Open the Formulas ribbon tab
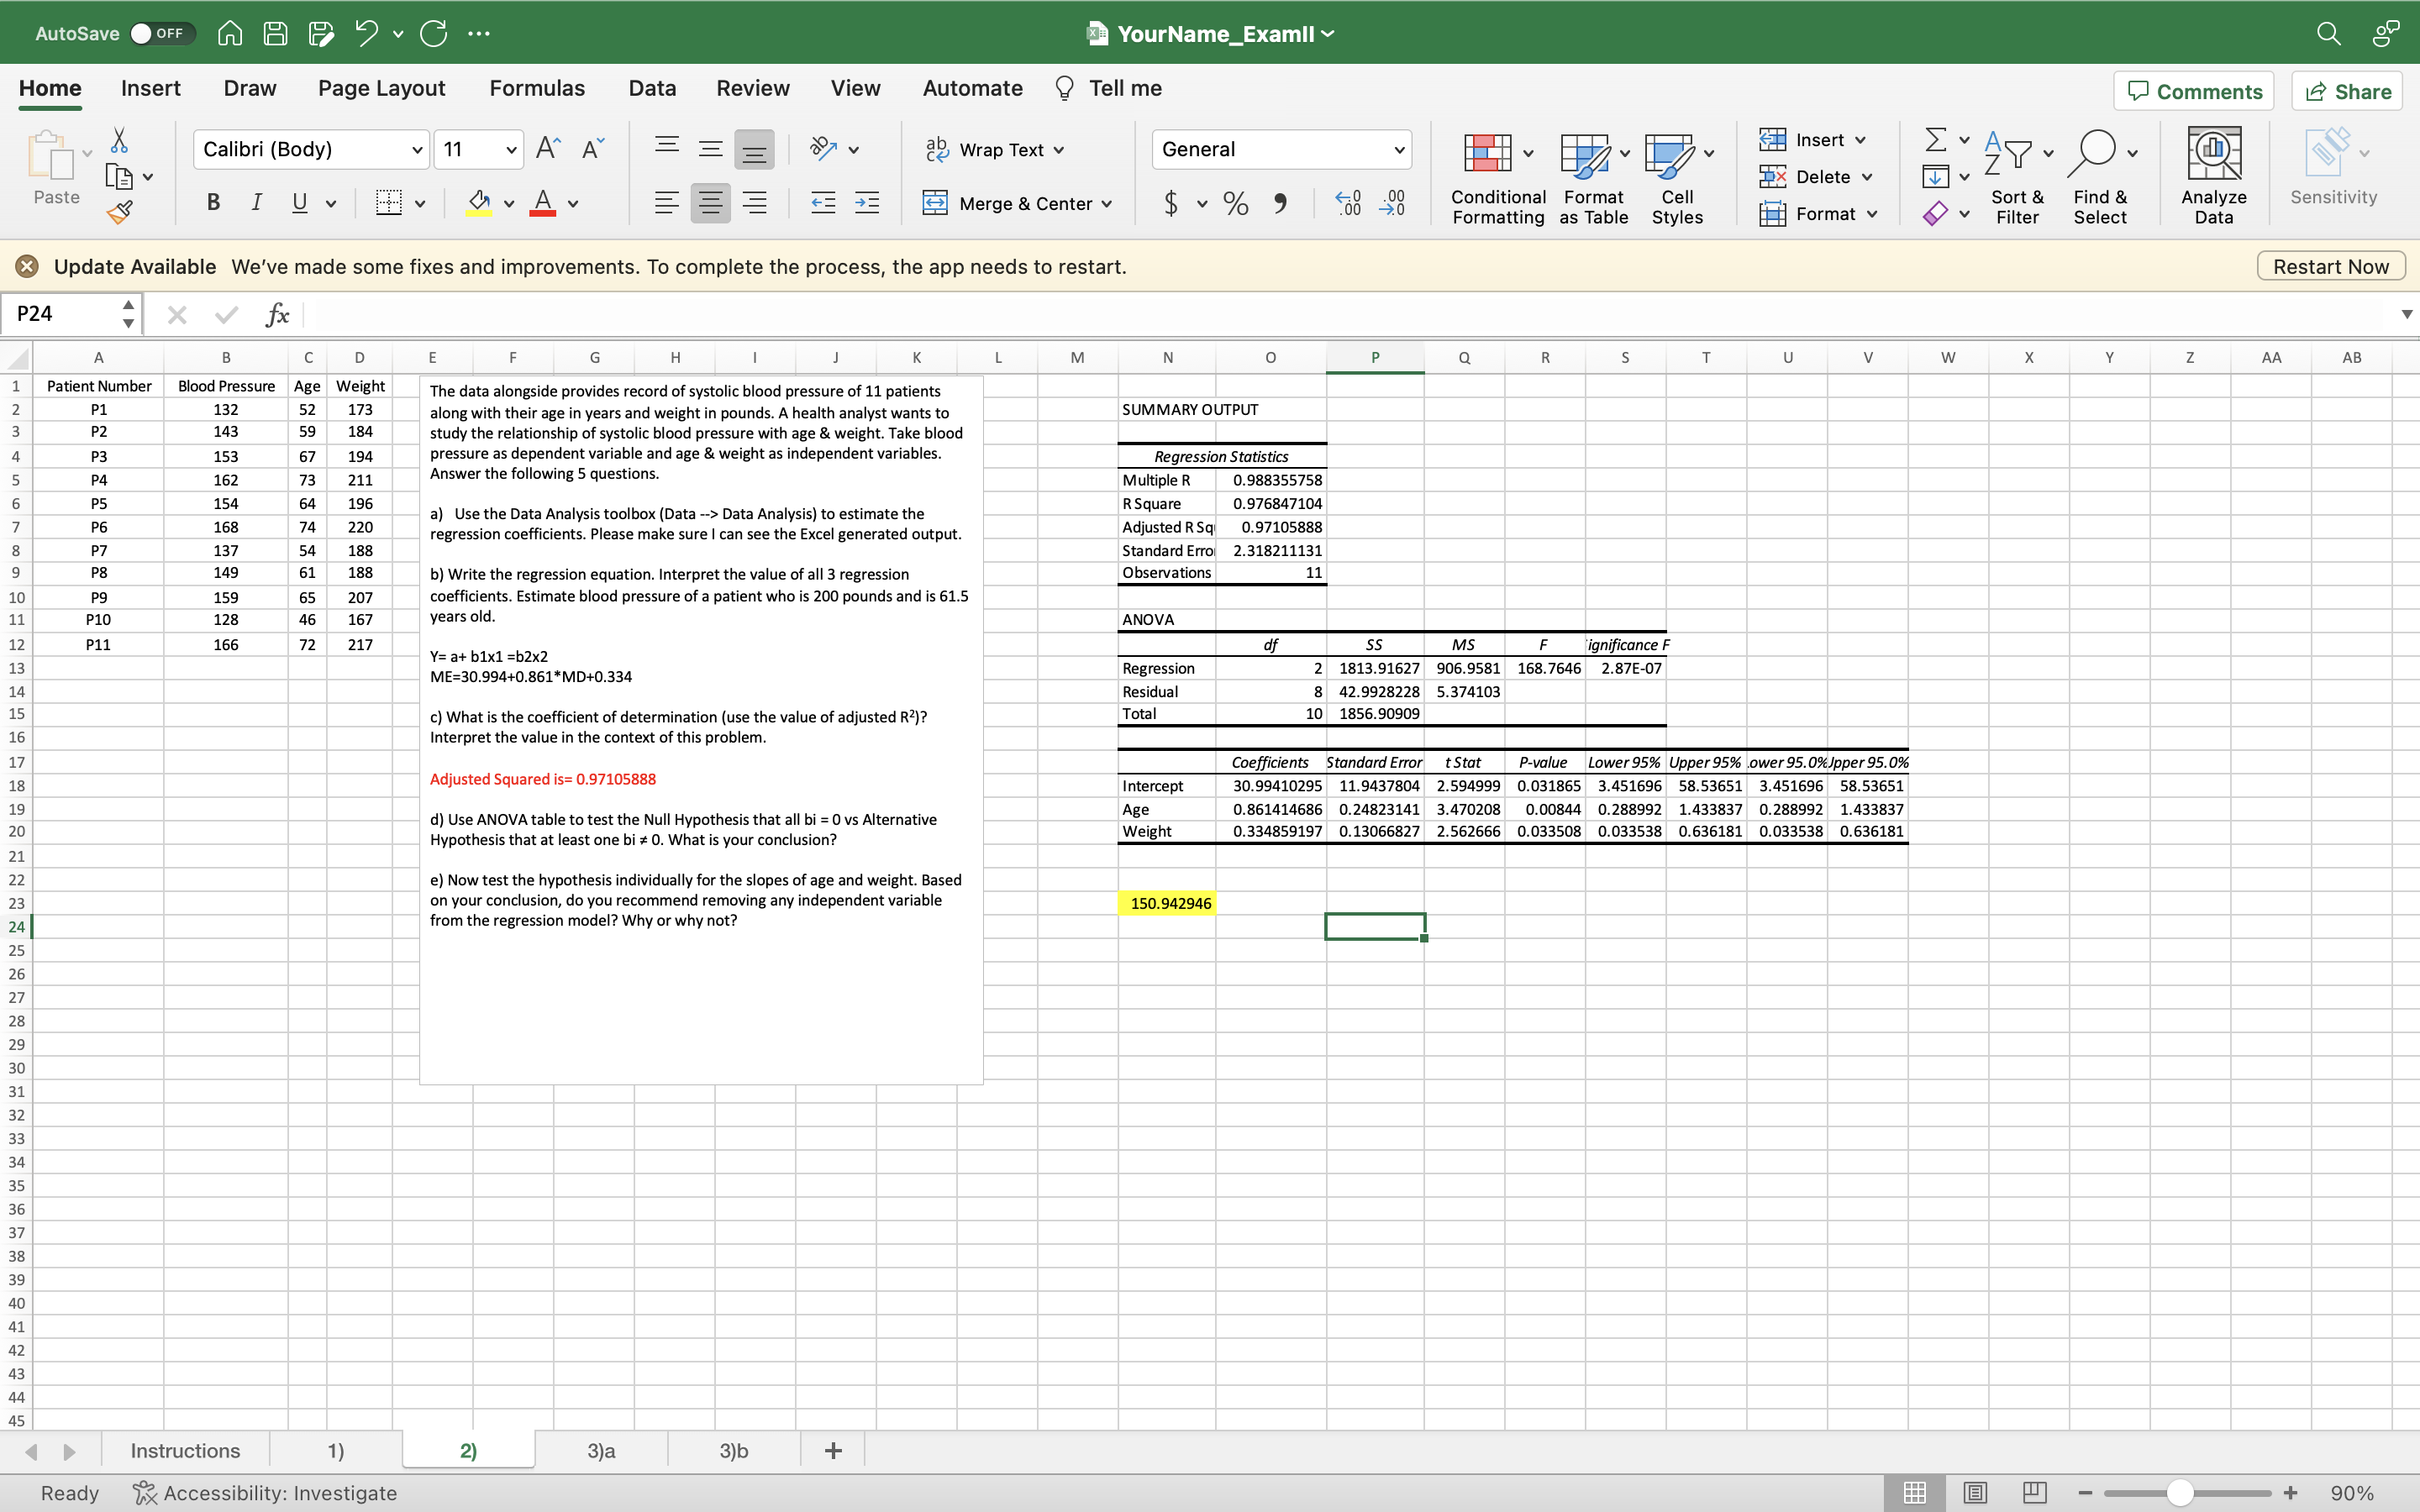Image resolution: width=2420 pixels, height=1512 pixels. (x=537, y=88)
